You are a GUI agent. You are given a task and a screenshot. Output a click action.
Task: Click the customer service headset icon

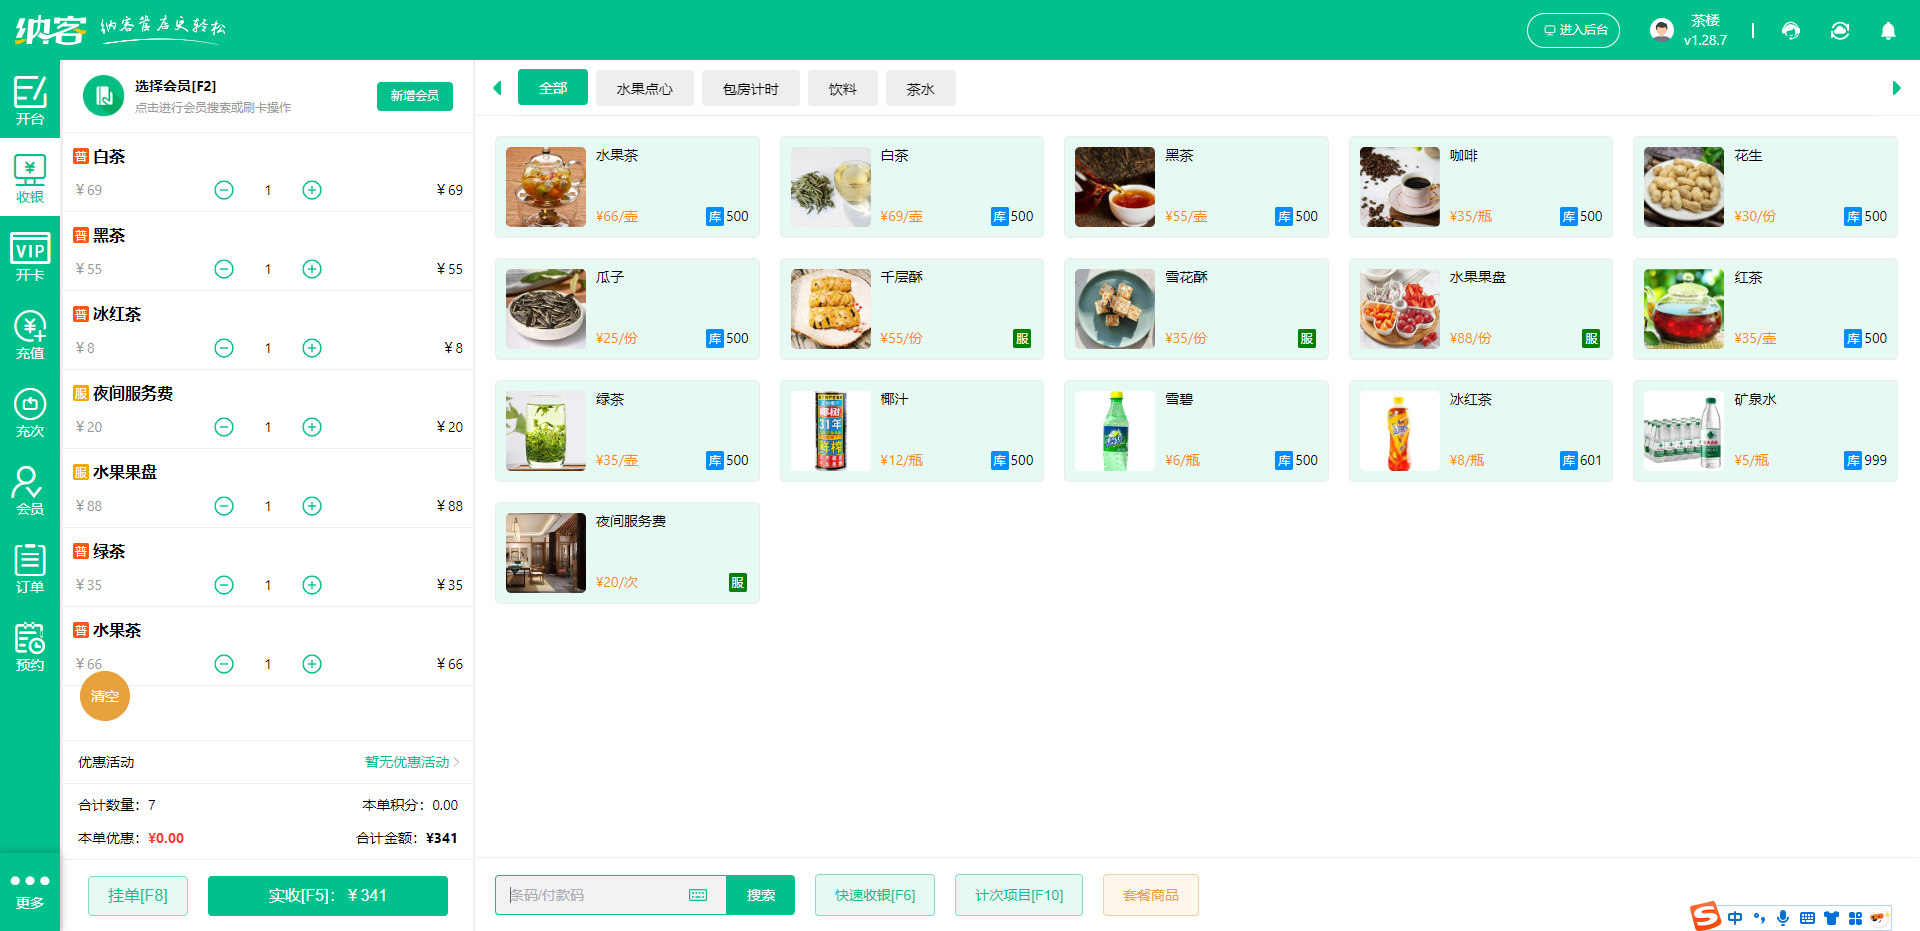(x=1791, y=31)
